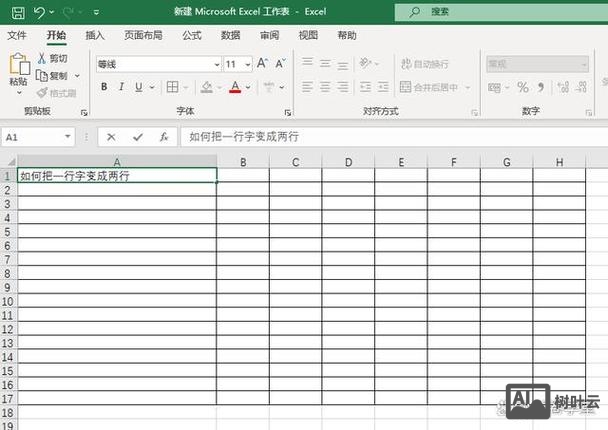
Task: Click the Name Box showing A1
Action: (38, 137)
